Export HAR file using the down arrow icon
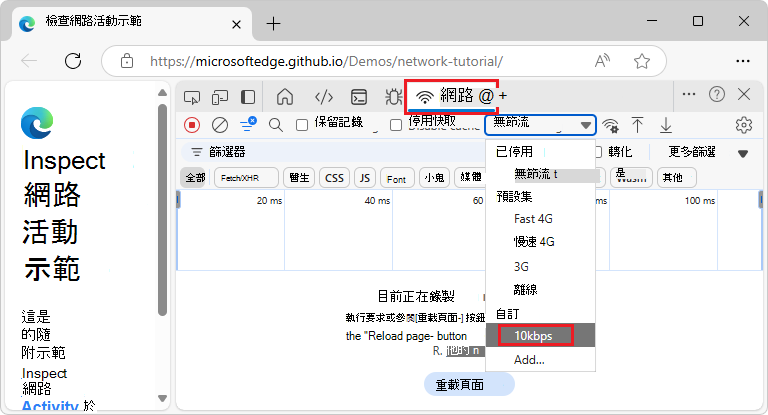The width and height of the screenshot is (768, 415). (666, 125)
